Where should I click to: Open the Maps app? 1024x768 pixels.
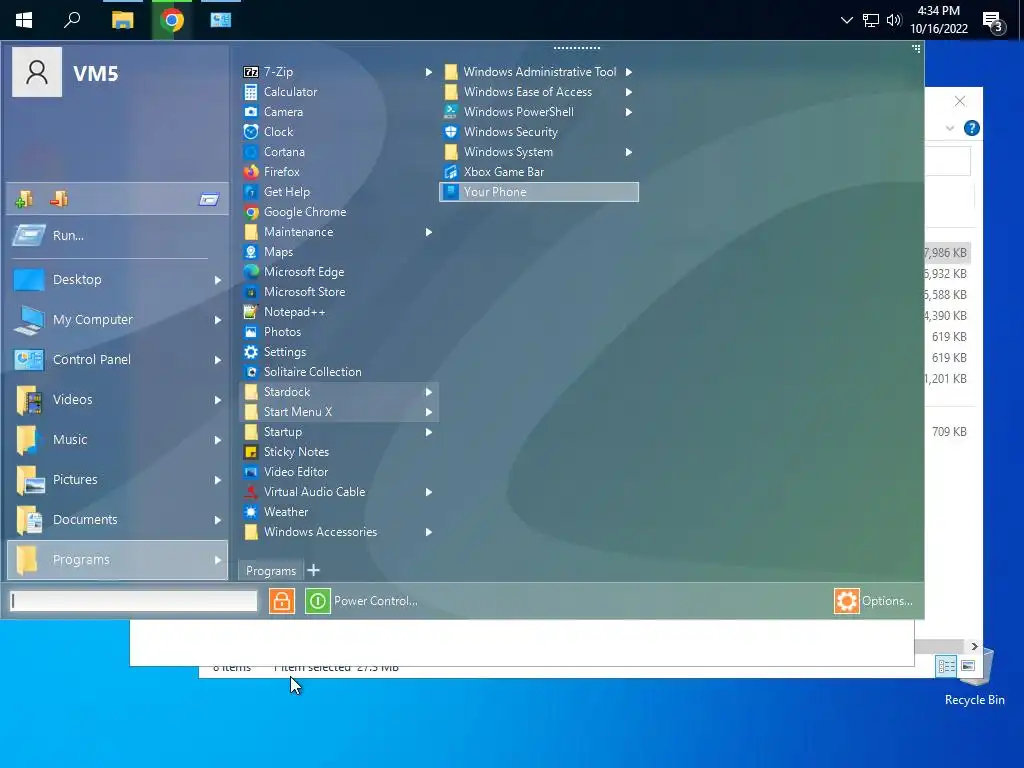coord(338,251)
